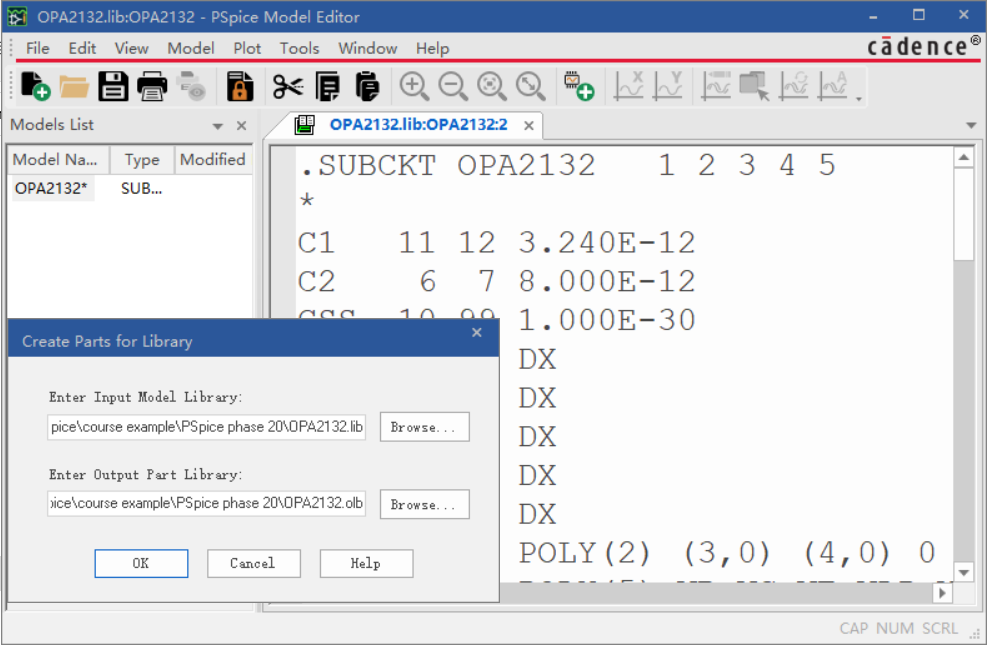This screenshot has width=987, height=645.
Task: Click the horizontal scroll right arrow
Action: 942,593
